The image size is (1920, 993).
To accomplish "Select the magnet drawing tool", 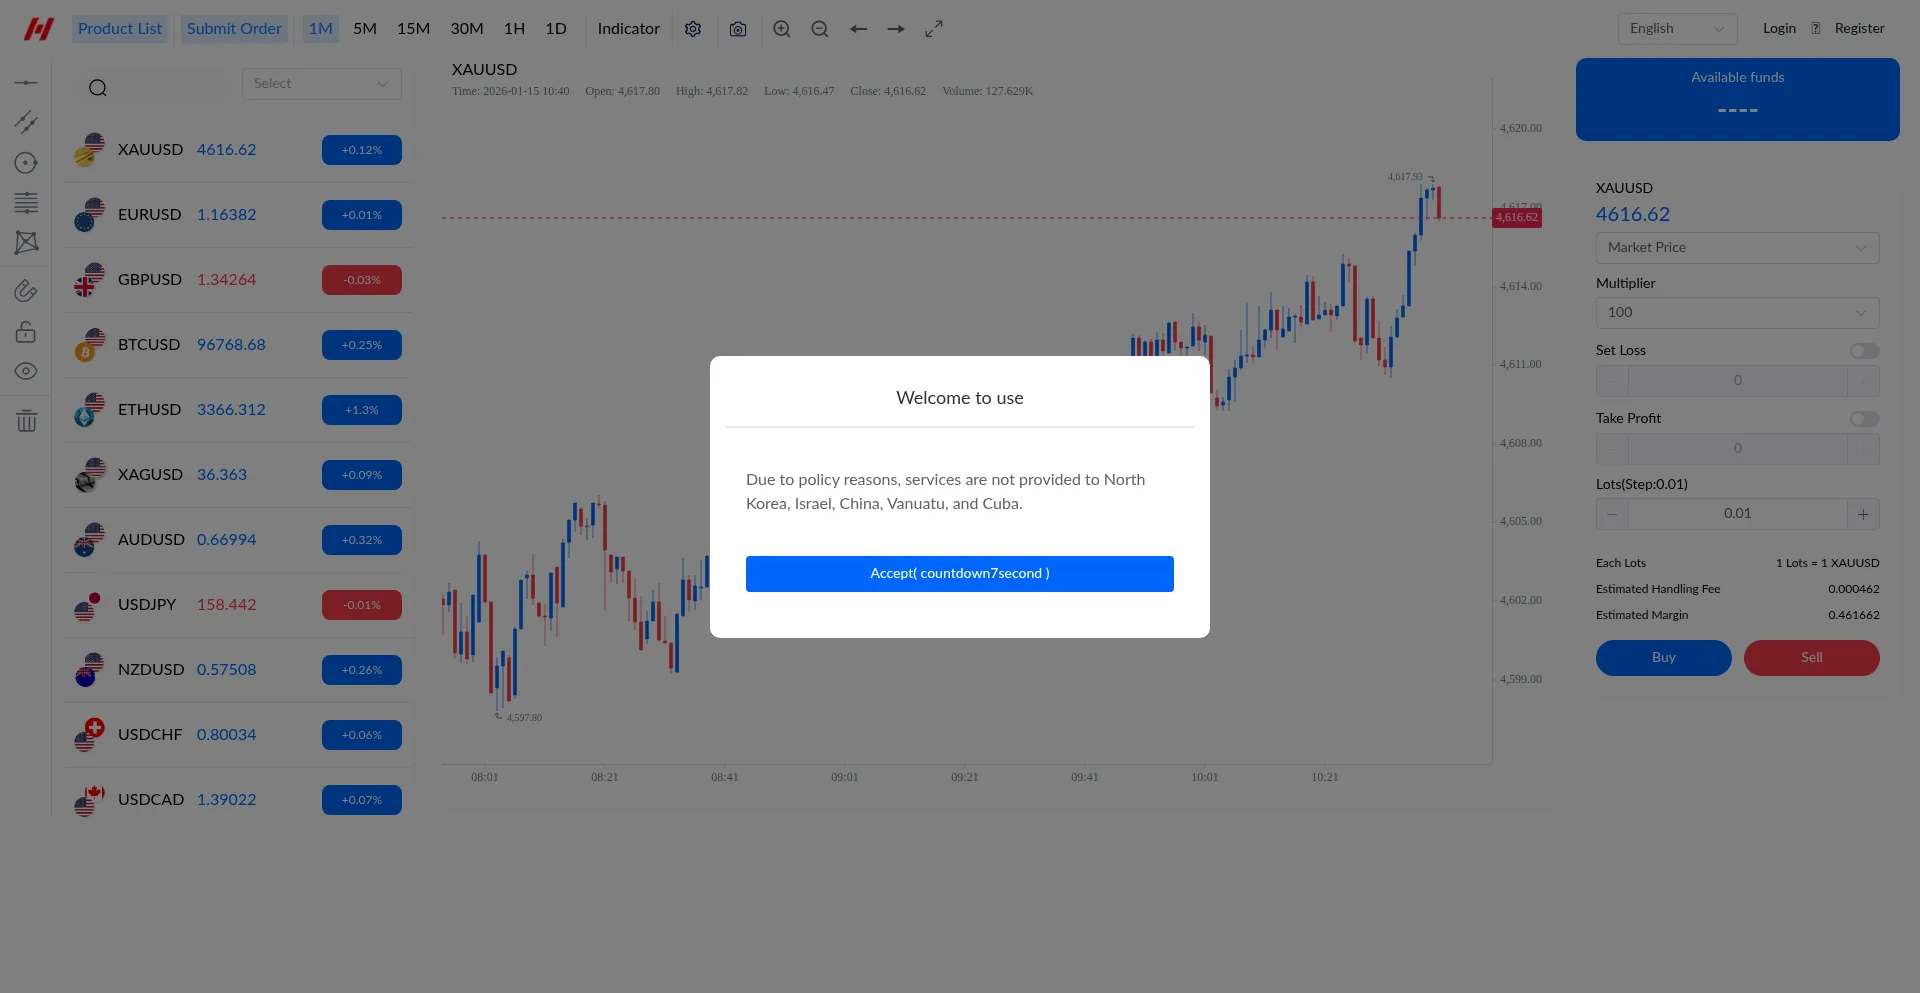I will pyautogui.click(x=26, y=291).
